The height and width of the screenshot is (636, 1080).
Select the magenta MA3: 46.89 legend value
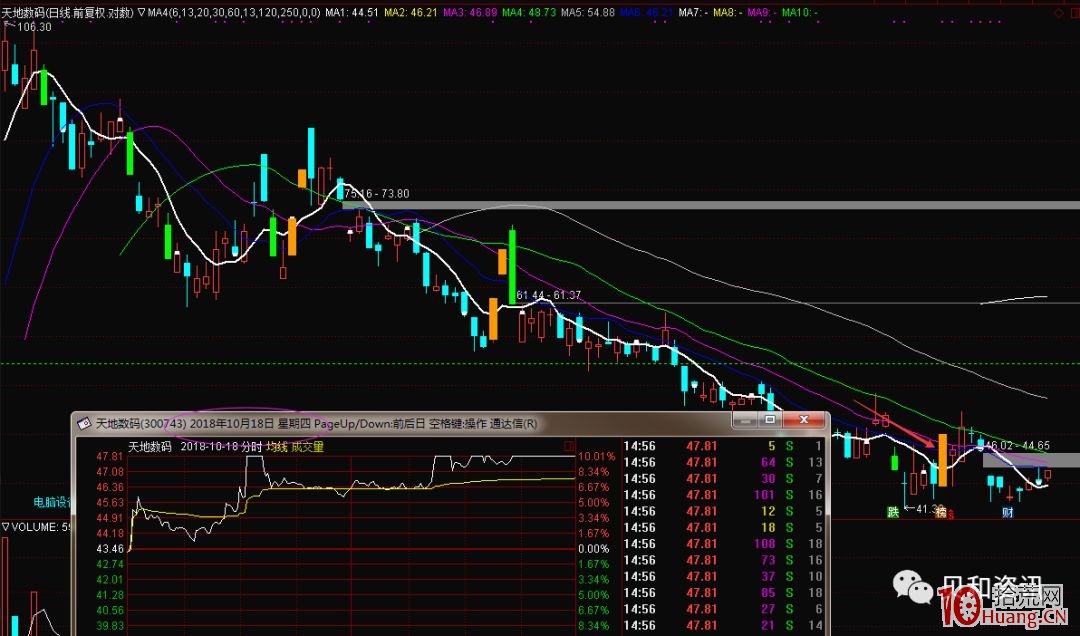(470, 12)
